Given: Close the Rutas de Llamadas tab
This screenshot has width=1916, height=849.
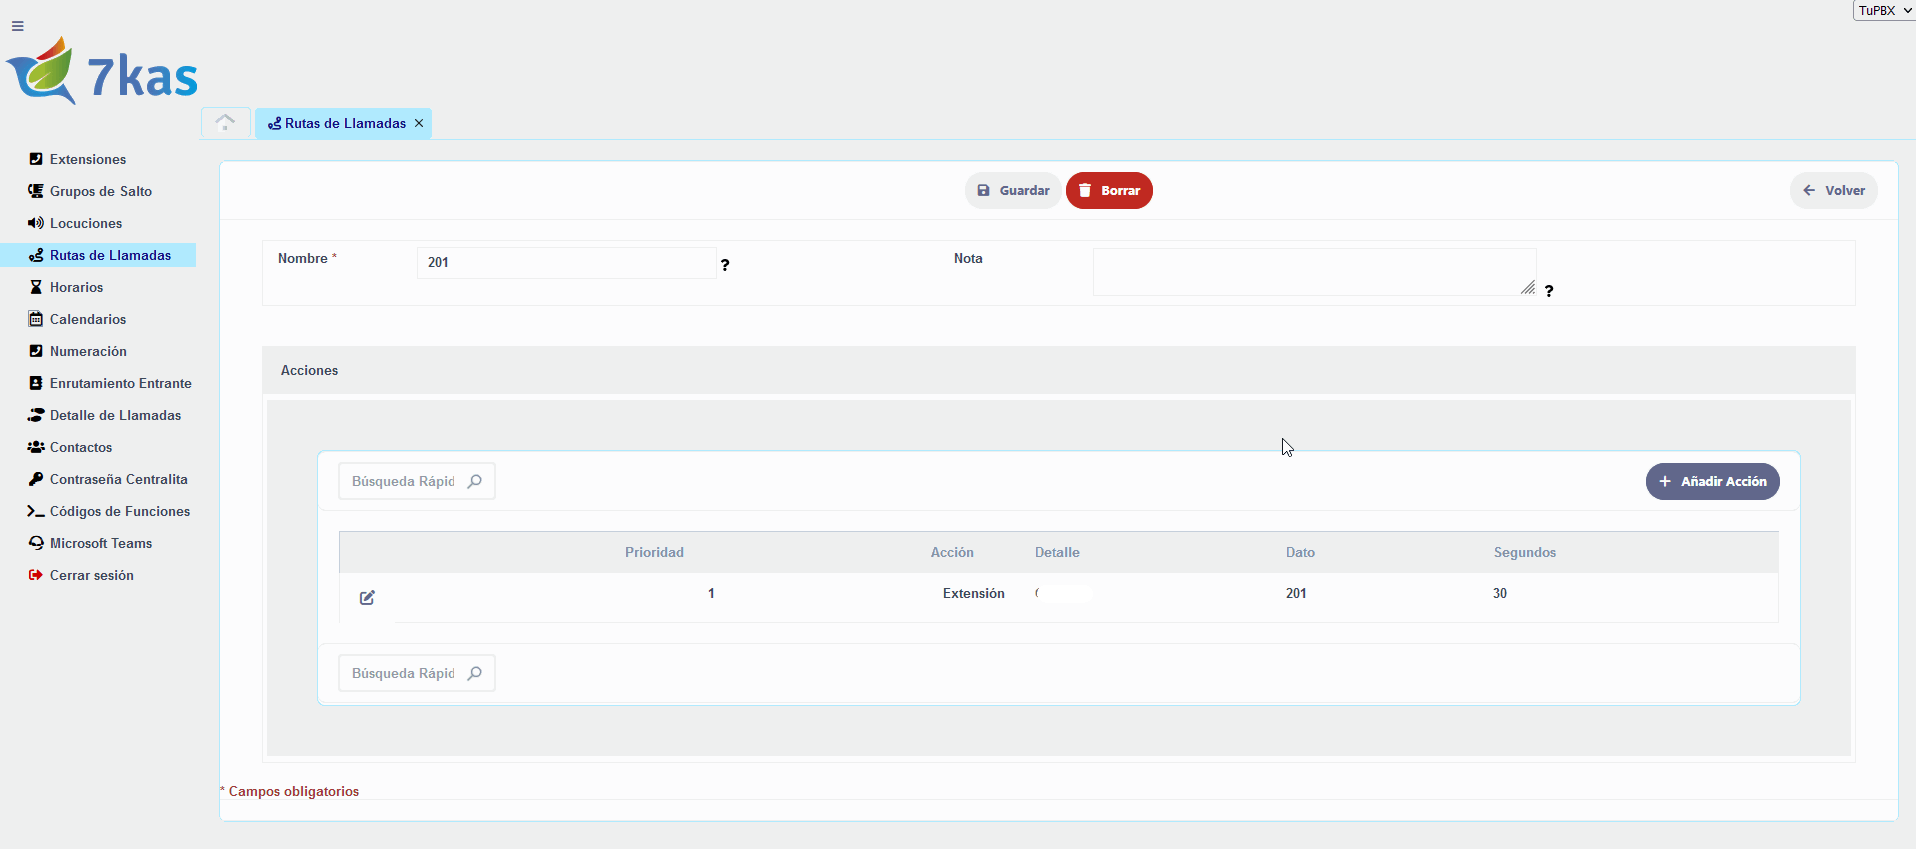Looking at the screenshot, I should click(419, 123).
